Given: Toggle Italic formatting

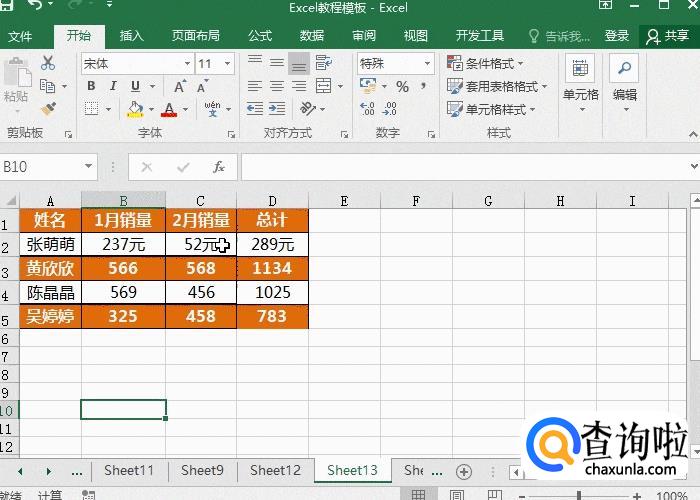Looking at the screenshot, I should 111,87.
